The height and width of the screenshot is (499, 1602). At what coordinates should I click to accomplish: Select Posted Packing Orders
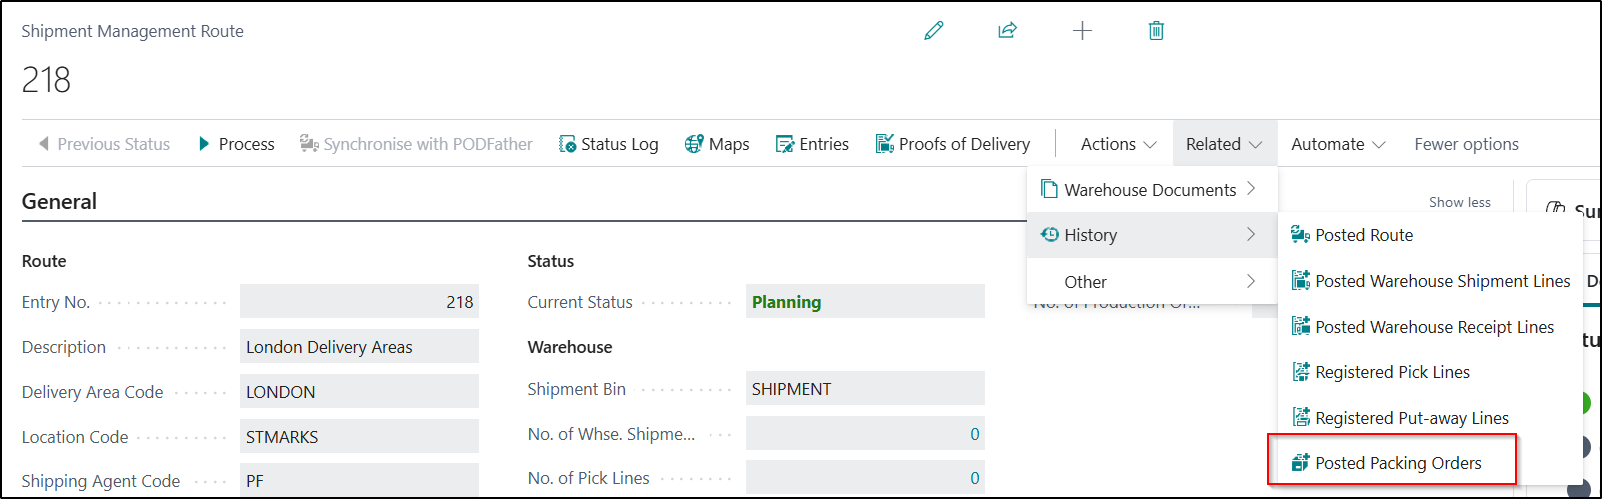pos(1397,463)
